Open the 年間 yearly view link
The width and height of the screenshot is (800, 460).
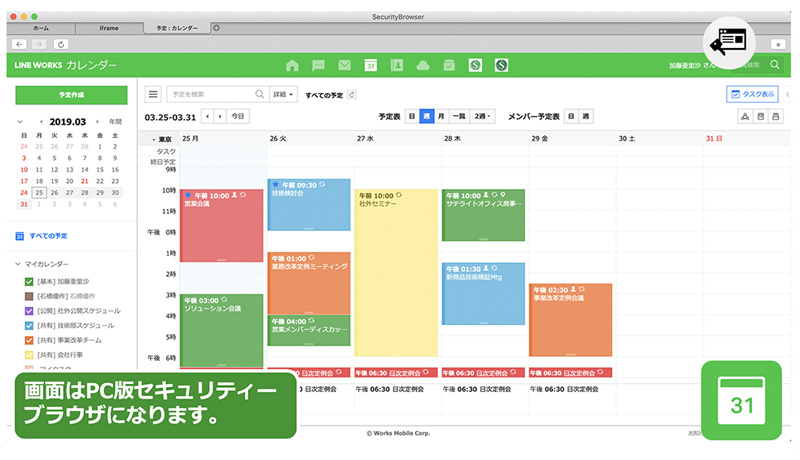pyautogui.click(x=115, y=122)
